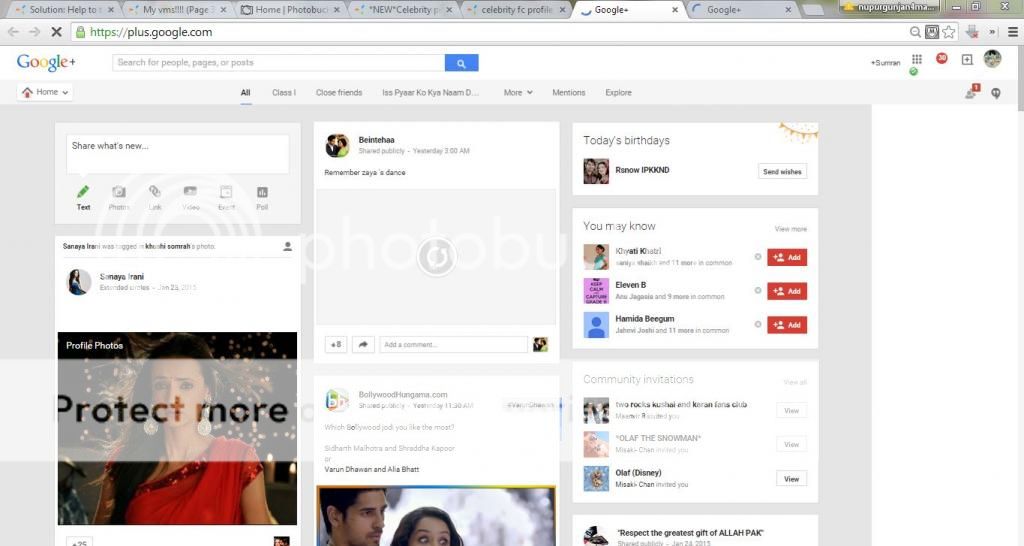Screen dimensions: 1024x546
Task: Open the Home dropdown menu
Action: coord(46,92)
